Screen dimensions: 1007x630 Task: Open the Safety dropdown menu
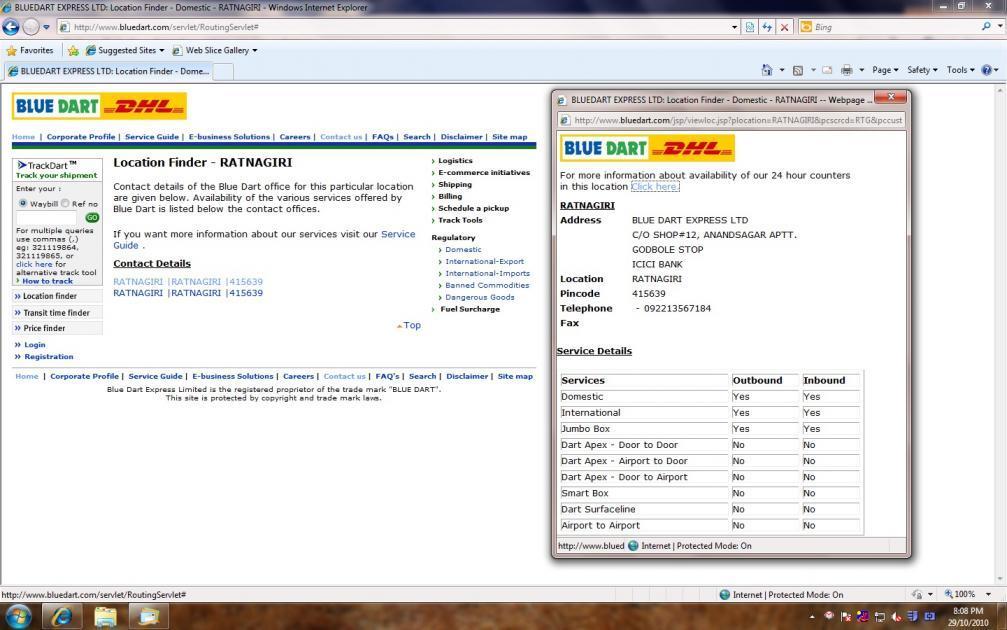point(921,69)
